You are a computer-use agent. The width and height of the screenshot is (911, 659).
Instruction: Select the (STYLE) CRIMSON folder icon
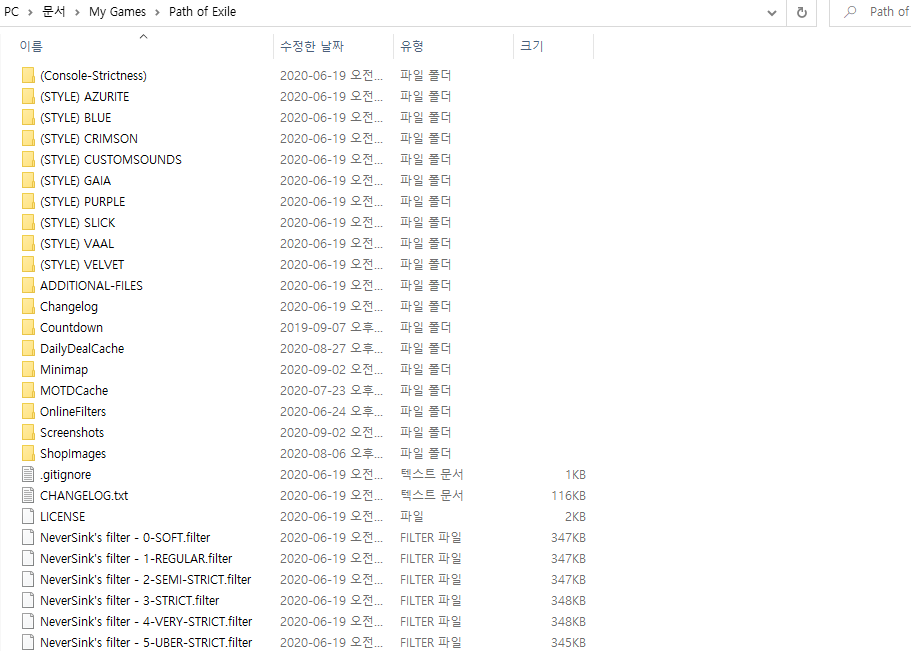tap(28, 138)
